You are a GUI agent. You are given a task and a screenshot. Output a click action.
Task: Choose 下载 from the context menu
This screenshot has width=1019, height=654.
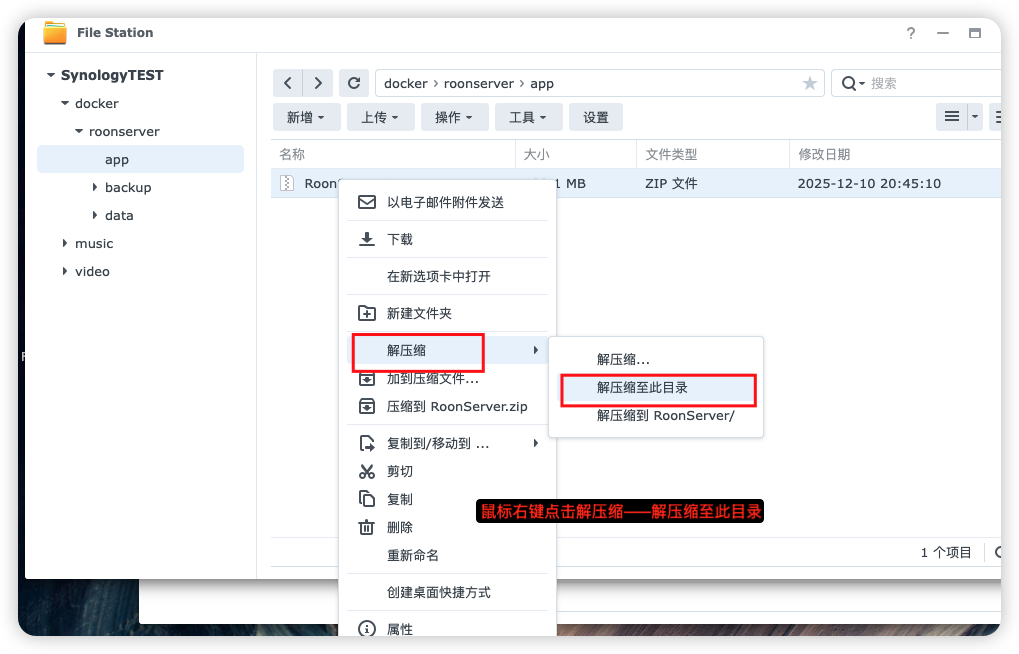pos(400,239)
